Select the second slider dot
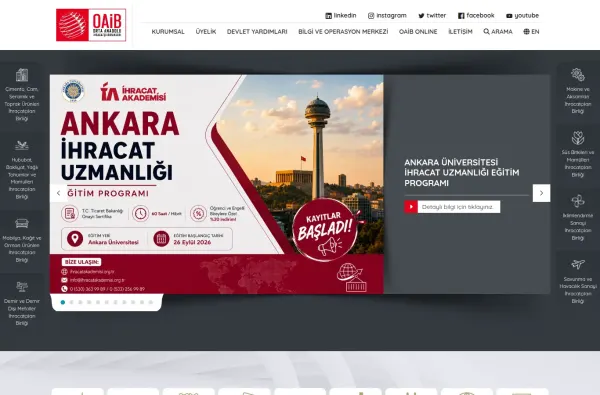Image resolution: width=600 pixels, height=395 pixels. click(x=72, y=302)
